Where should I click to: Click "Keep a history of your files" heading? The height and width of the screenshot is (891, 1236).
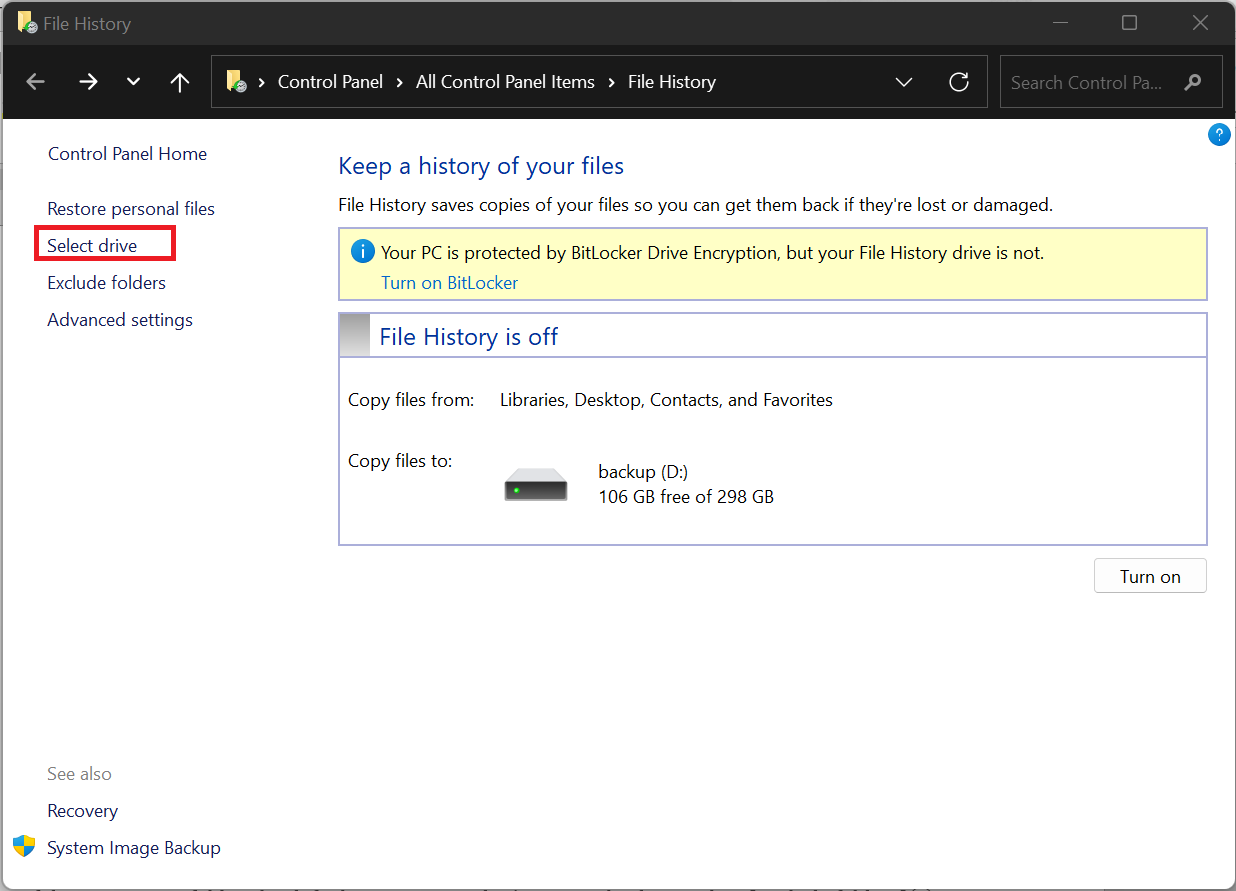(x=481, y=166)
